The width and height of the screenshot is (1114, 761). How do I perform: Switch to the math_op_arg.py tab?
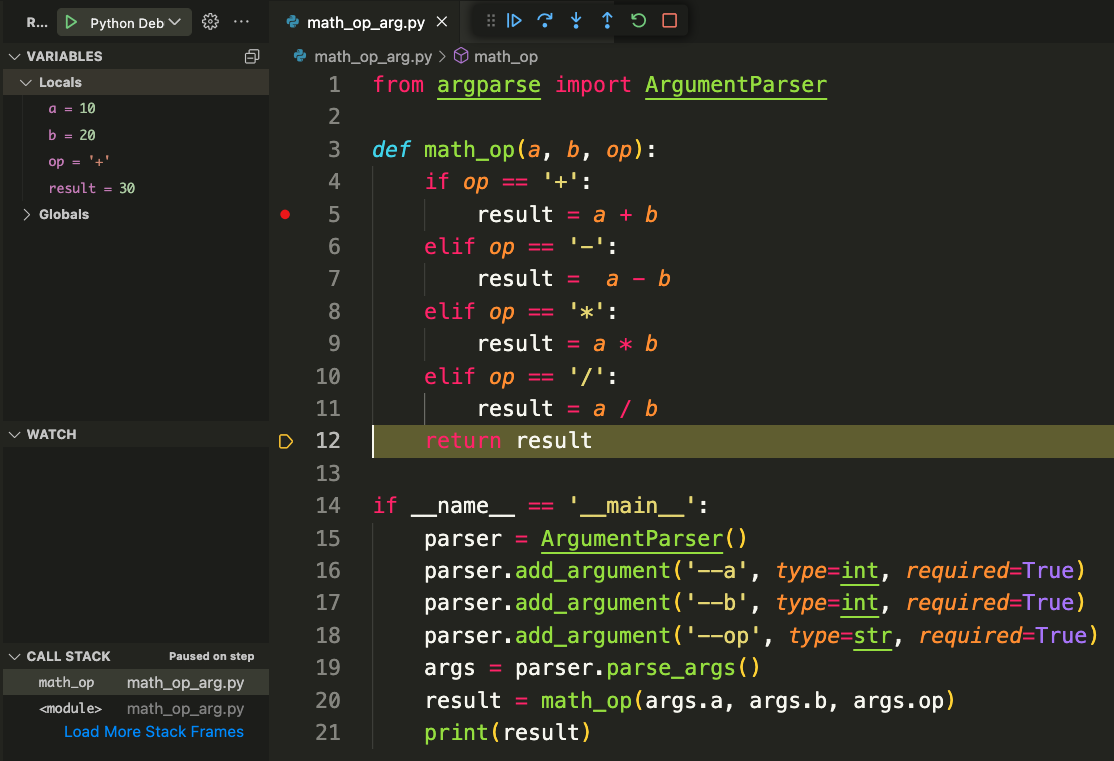366,23
